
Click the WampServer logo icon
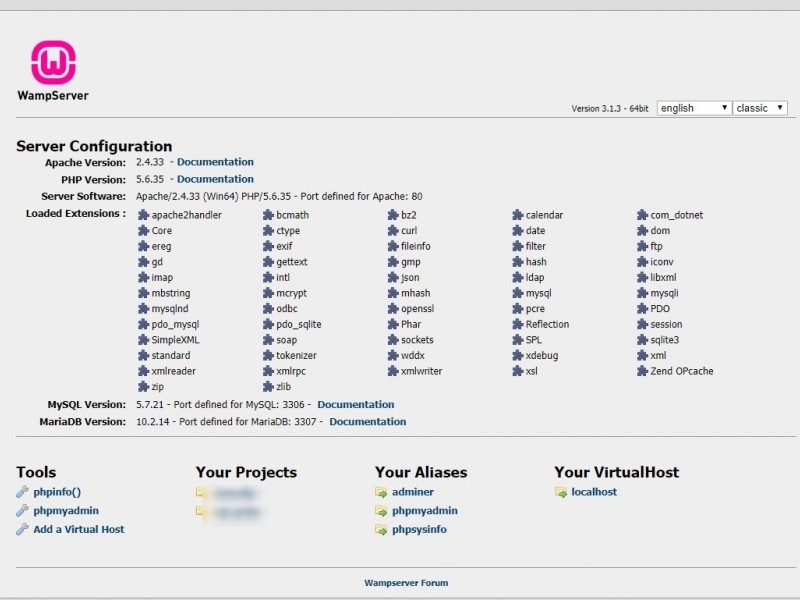[x=53, y=63]
